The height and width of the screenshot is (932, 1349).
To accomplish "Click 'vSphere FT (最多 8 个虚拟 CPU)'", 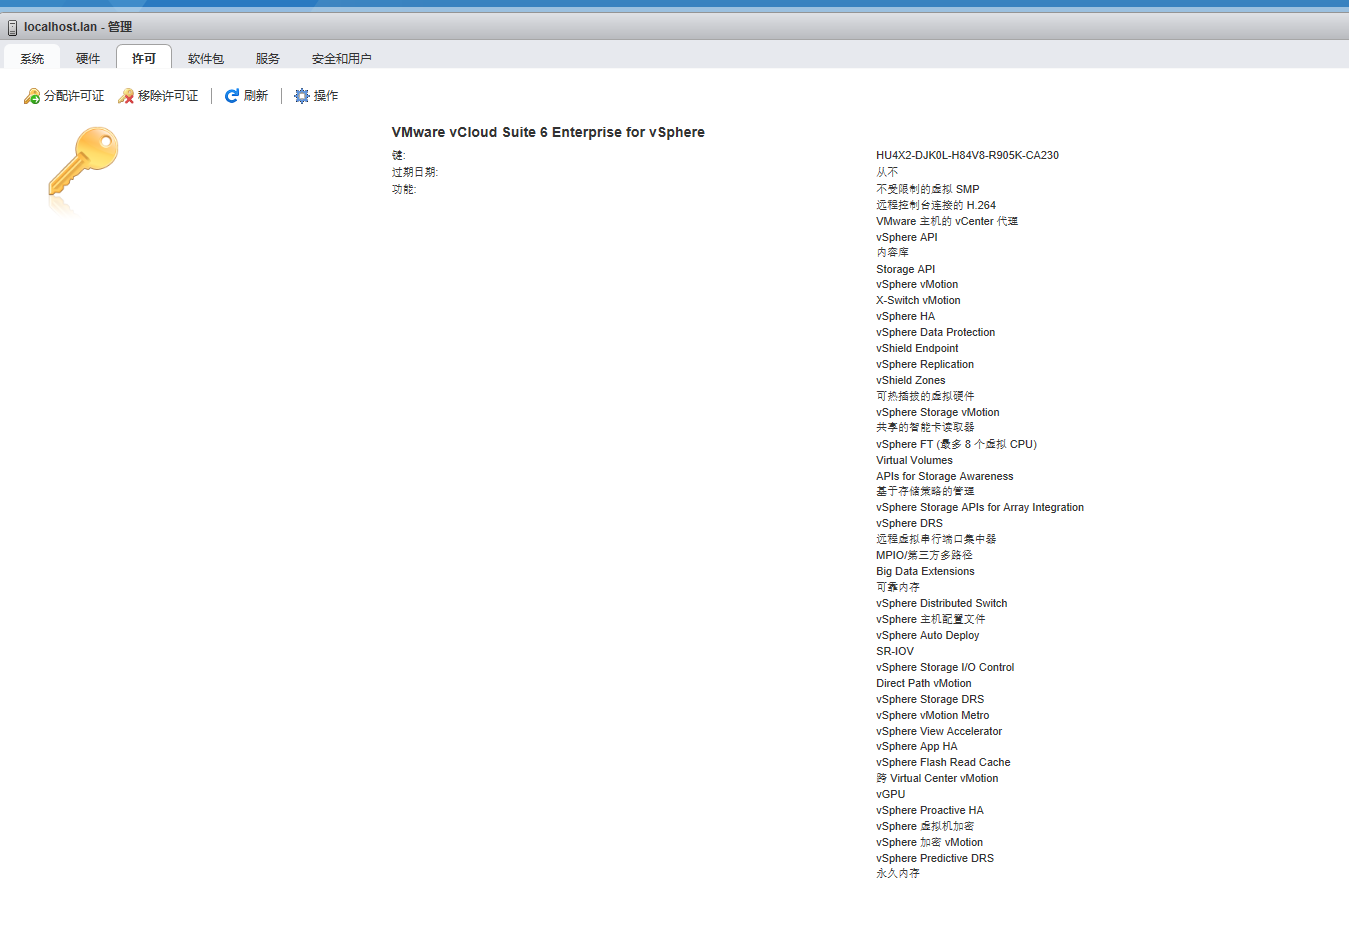I will [x=957, y=444].
